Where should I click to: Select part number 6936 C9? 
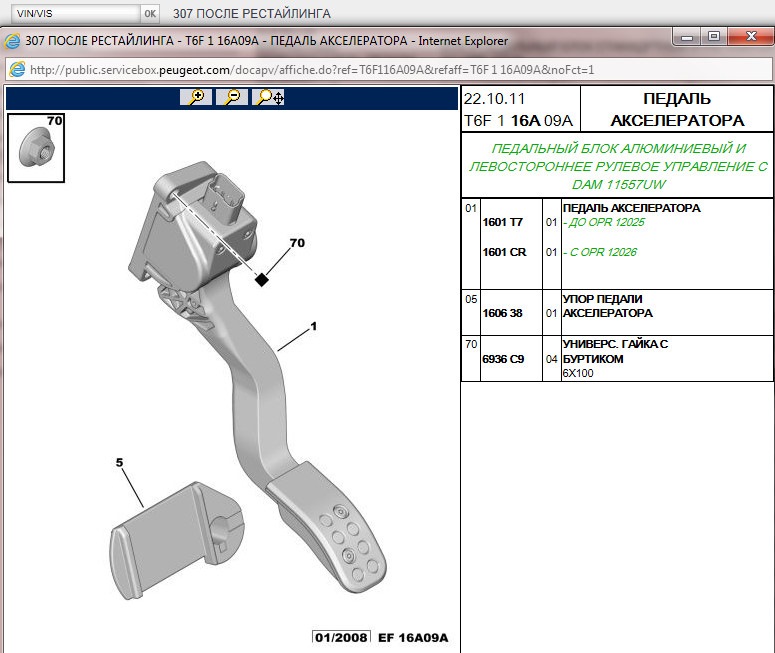pyautogui.click(x=503, y=359)
